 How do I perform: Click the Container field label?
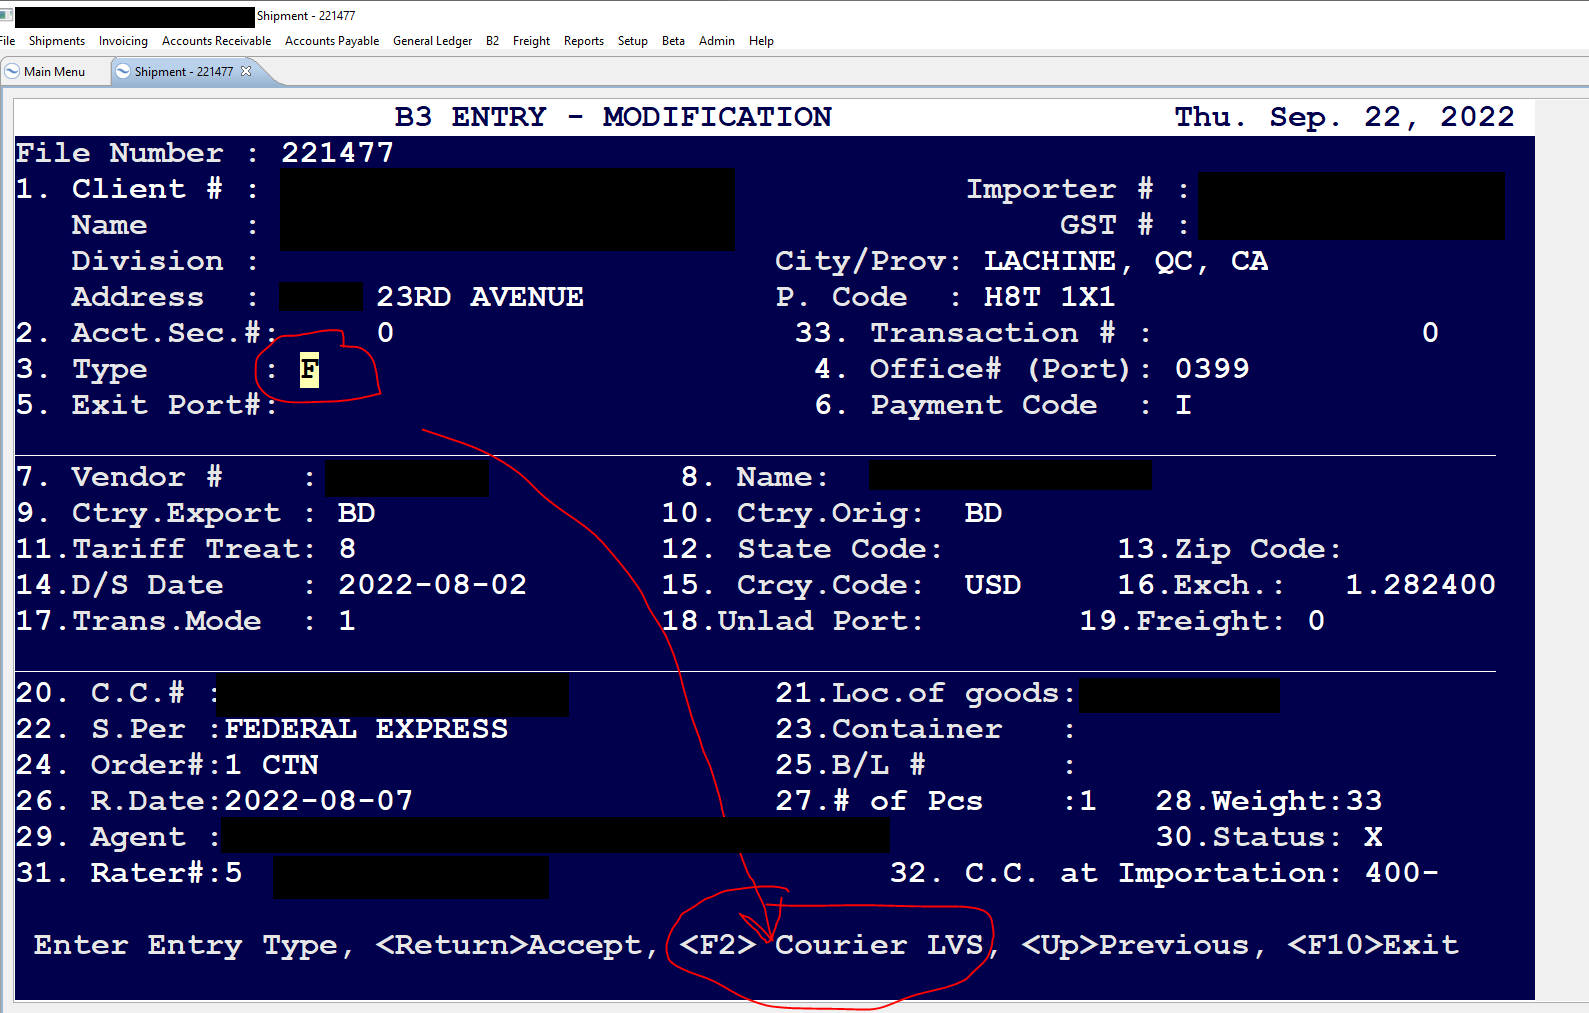[x=917, y=729]
